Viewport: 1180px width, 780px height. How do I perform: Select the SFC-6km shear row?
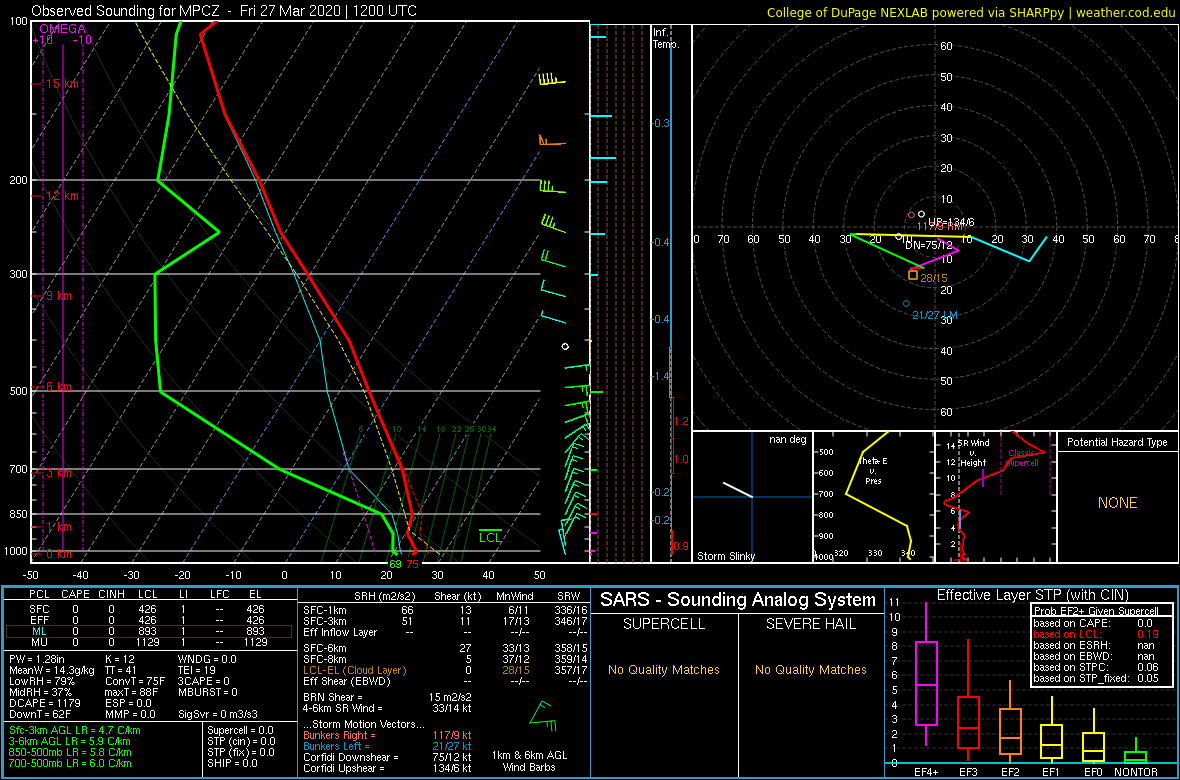[443, 647]
